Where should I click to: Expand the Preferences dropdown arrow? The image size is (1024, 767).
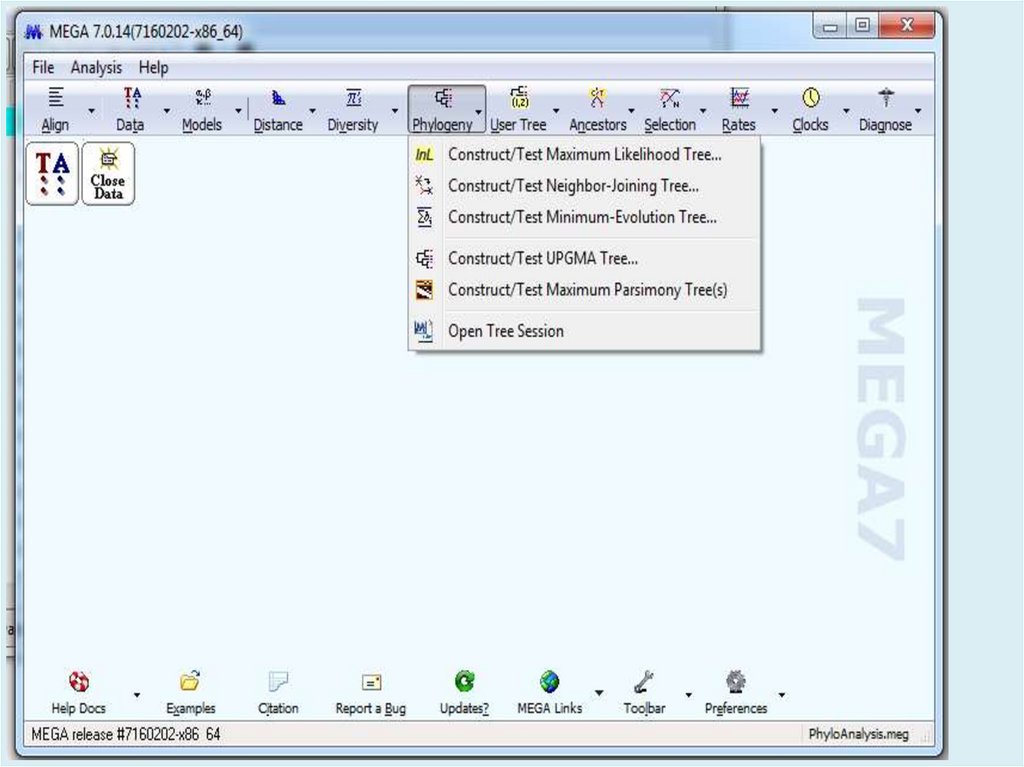click(x=782, y=694)
